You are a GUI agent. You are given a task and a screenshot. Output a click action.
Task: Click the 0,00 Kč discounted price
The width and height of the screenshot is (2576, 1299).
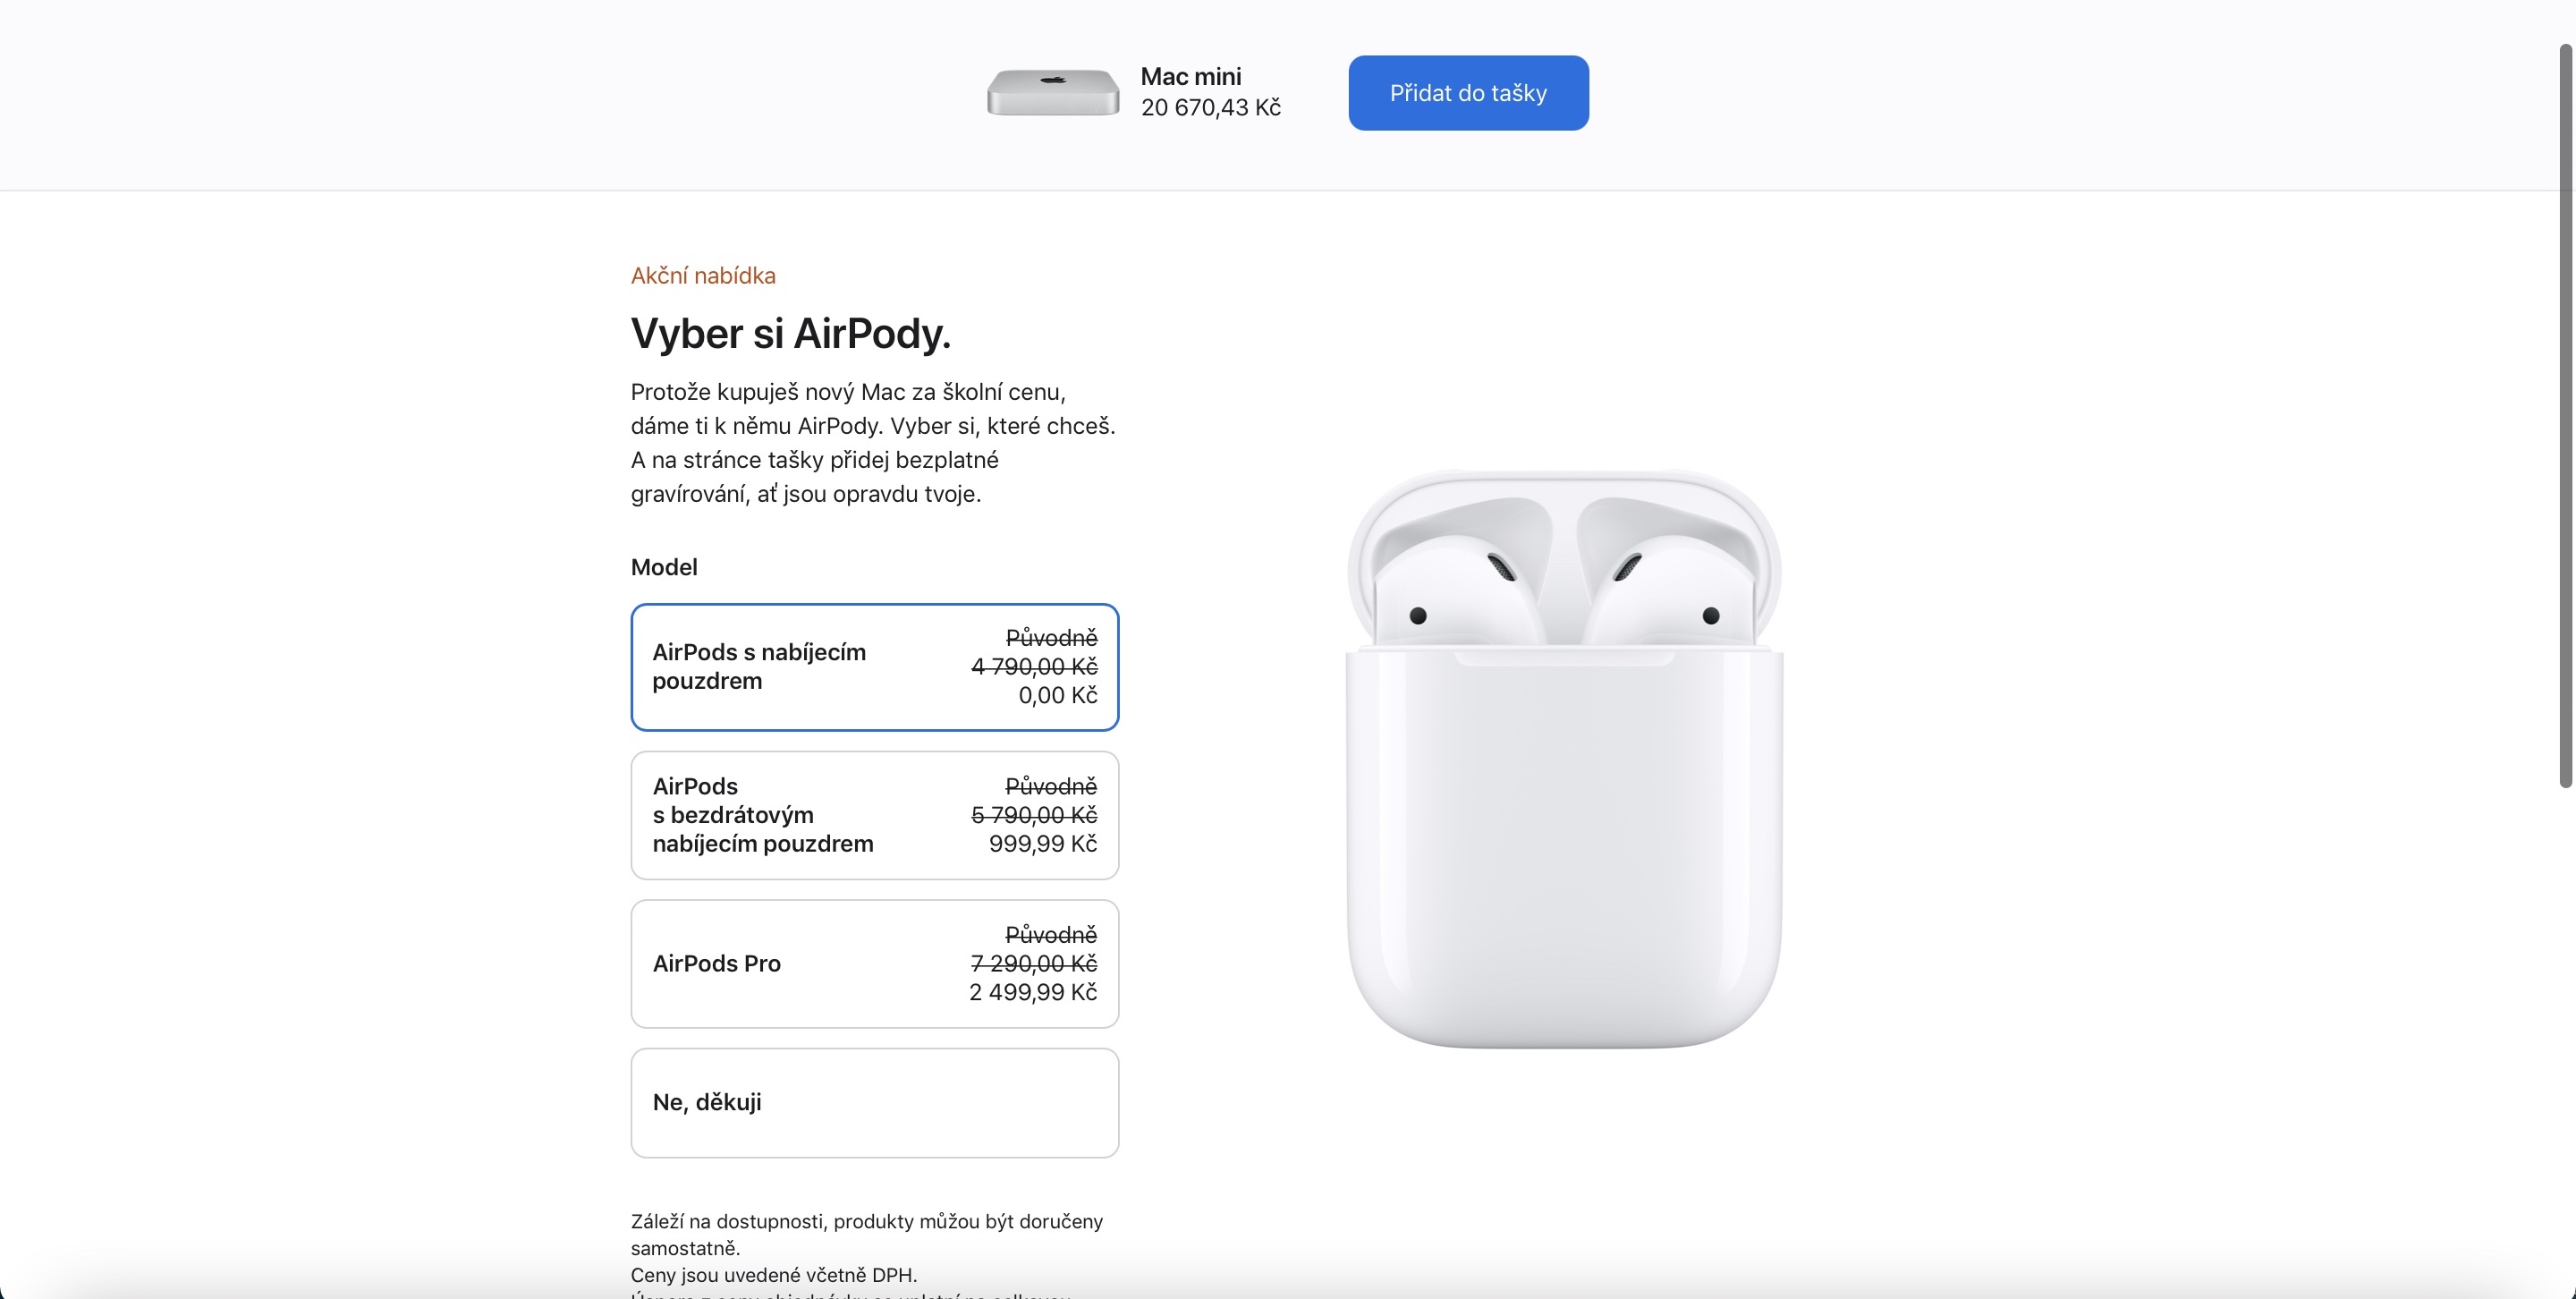[x=1057, y=695]
